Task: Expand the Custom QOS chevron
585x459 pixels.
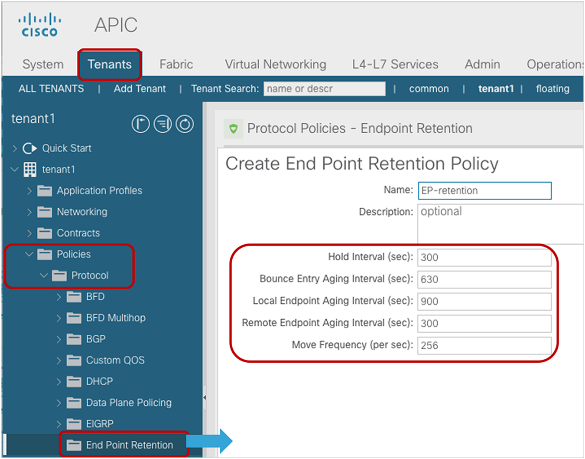Action: (x=59, y=361)
